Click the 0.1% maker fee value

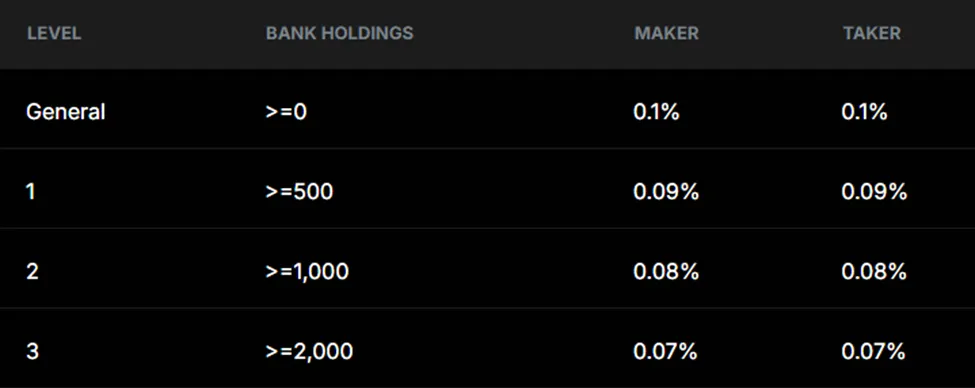656,113
